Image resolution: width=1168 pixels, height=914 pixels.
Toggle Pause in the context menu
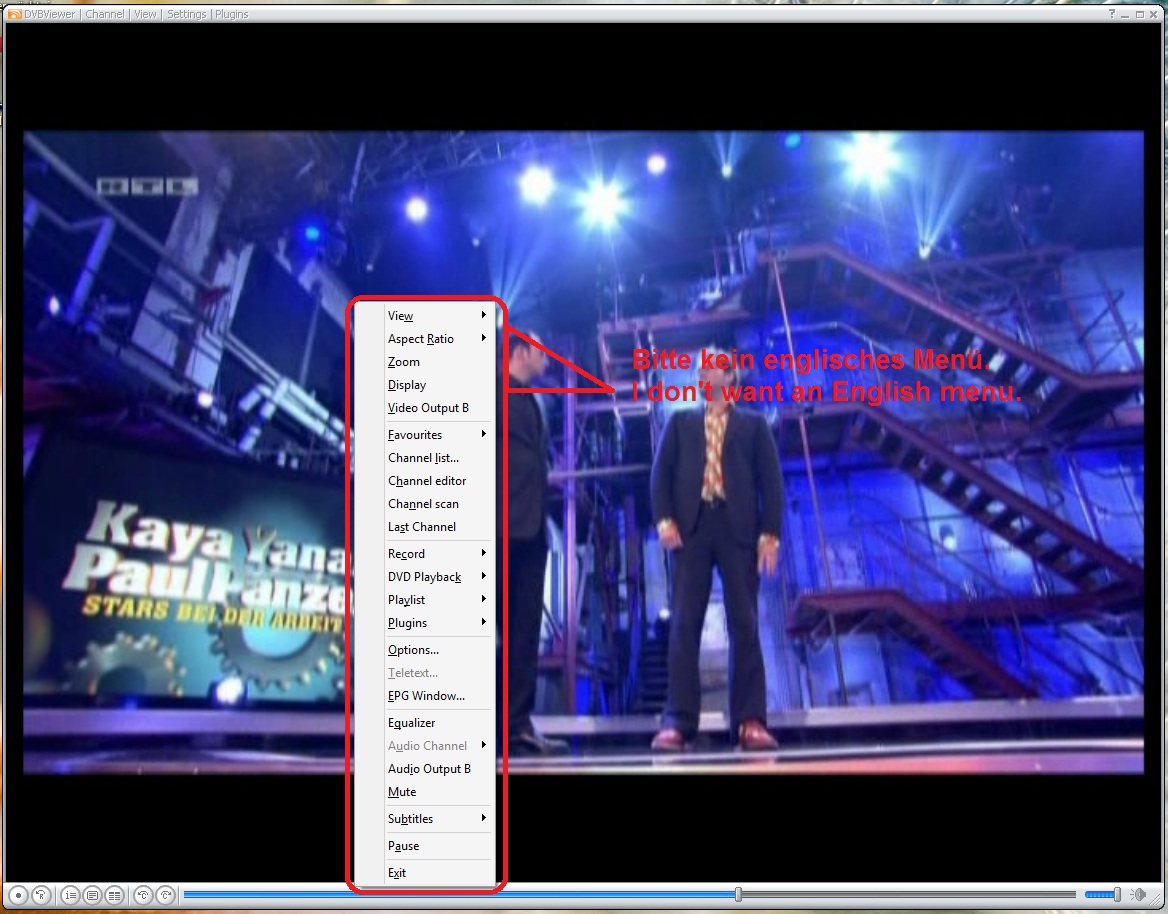click(404, 846)
